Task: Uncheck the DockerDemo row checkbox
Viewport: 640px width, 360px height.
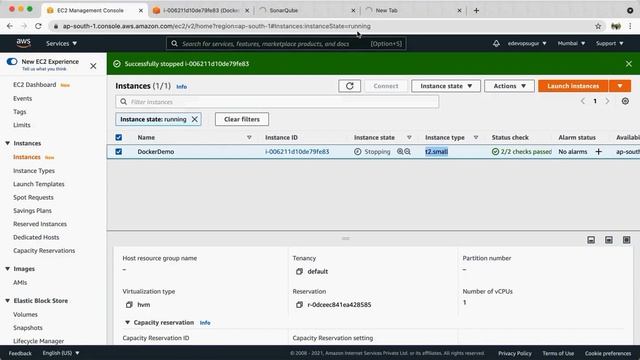Action: [x=119, y=151]
